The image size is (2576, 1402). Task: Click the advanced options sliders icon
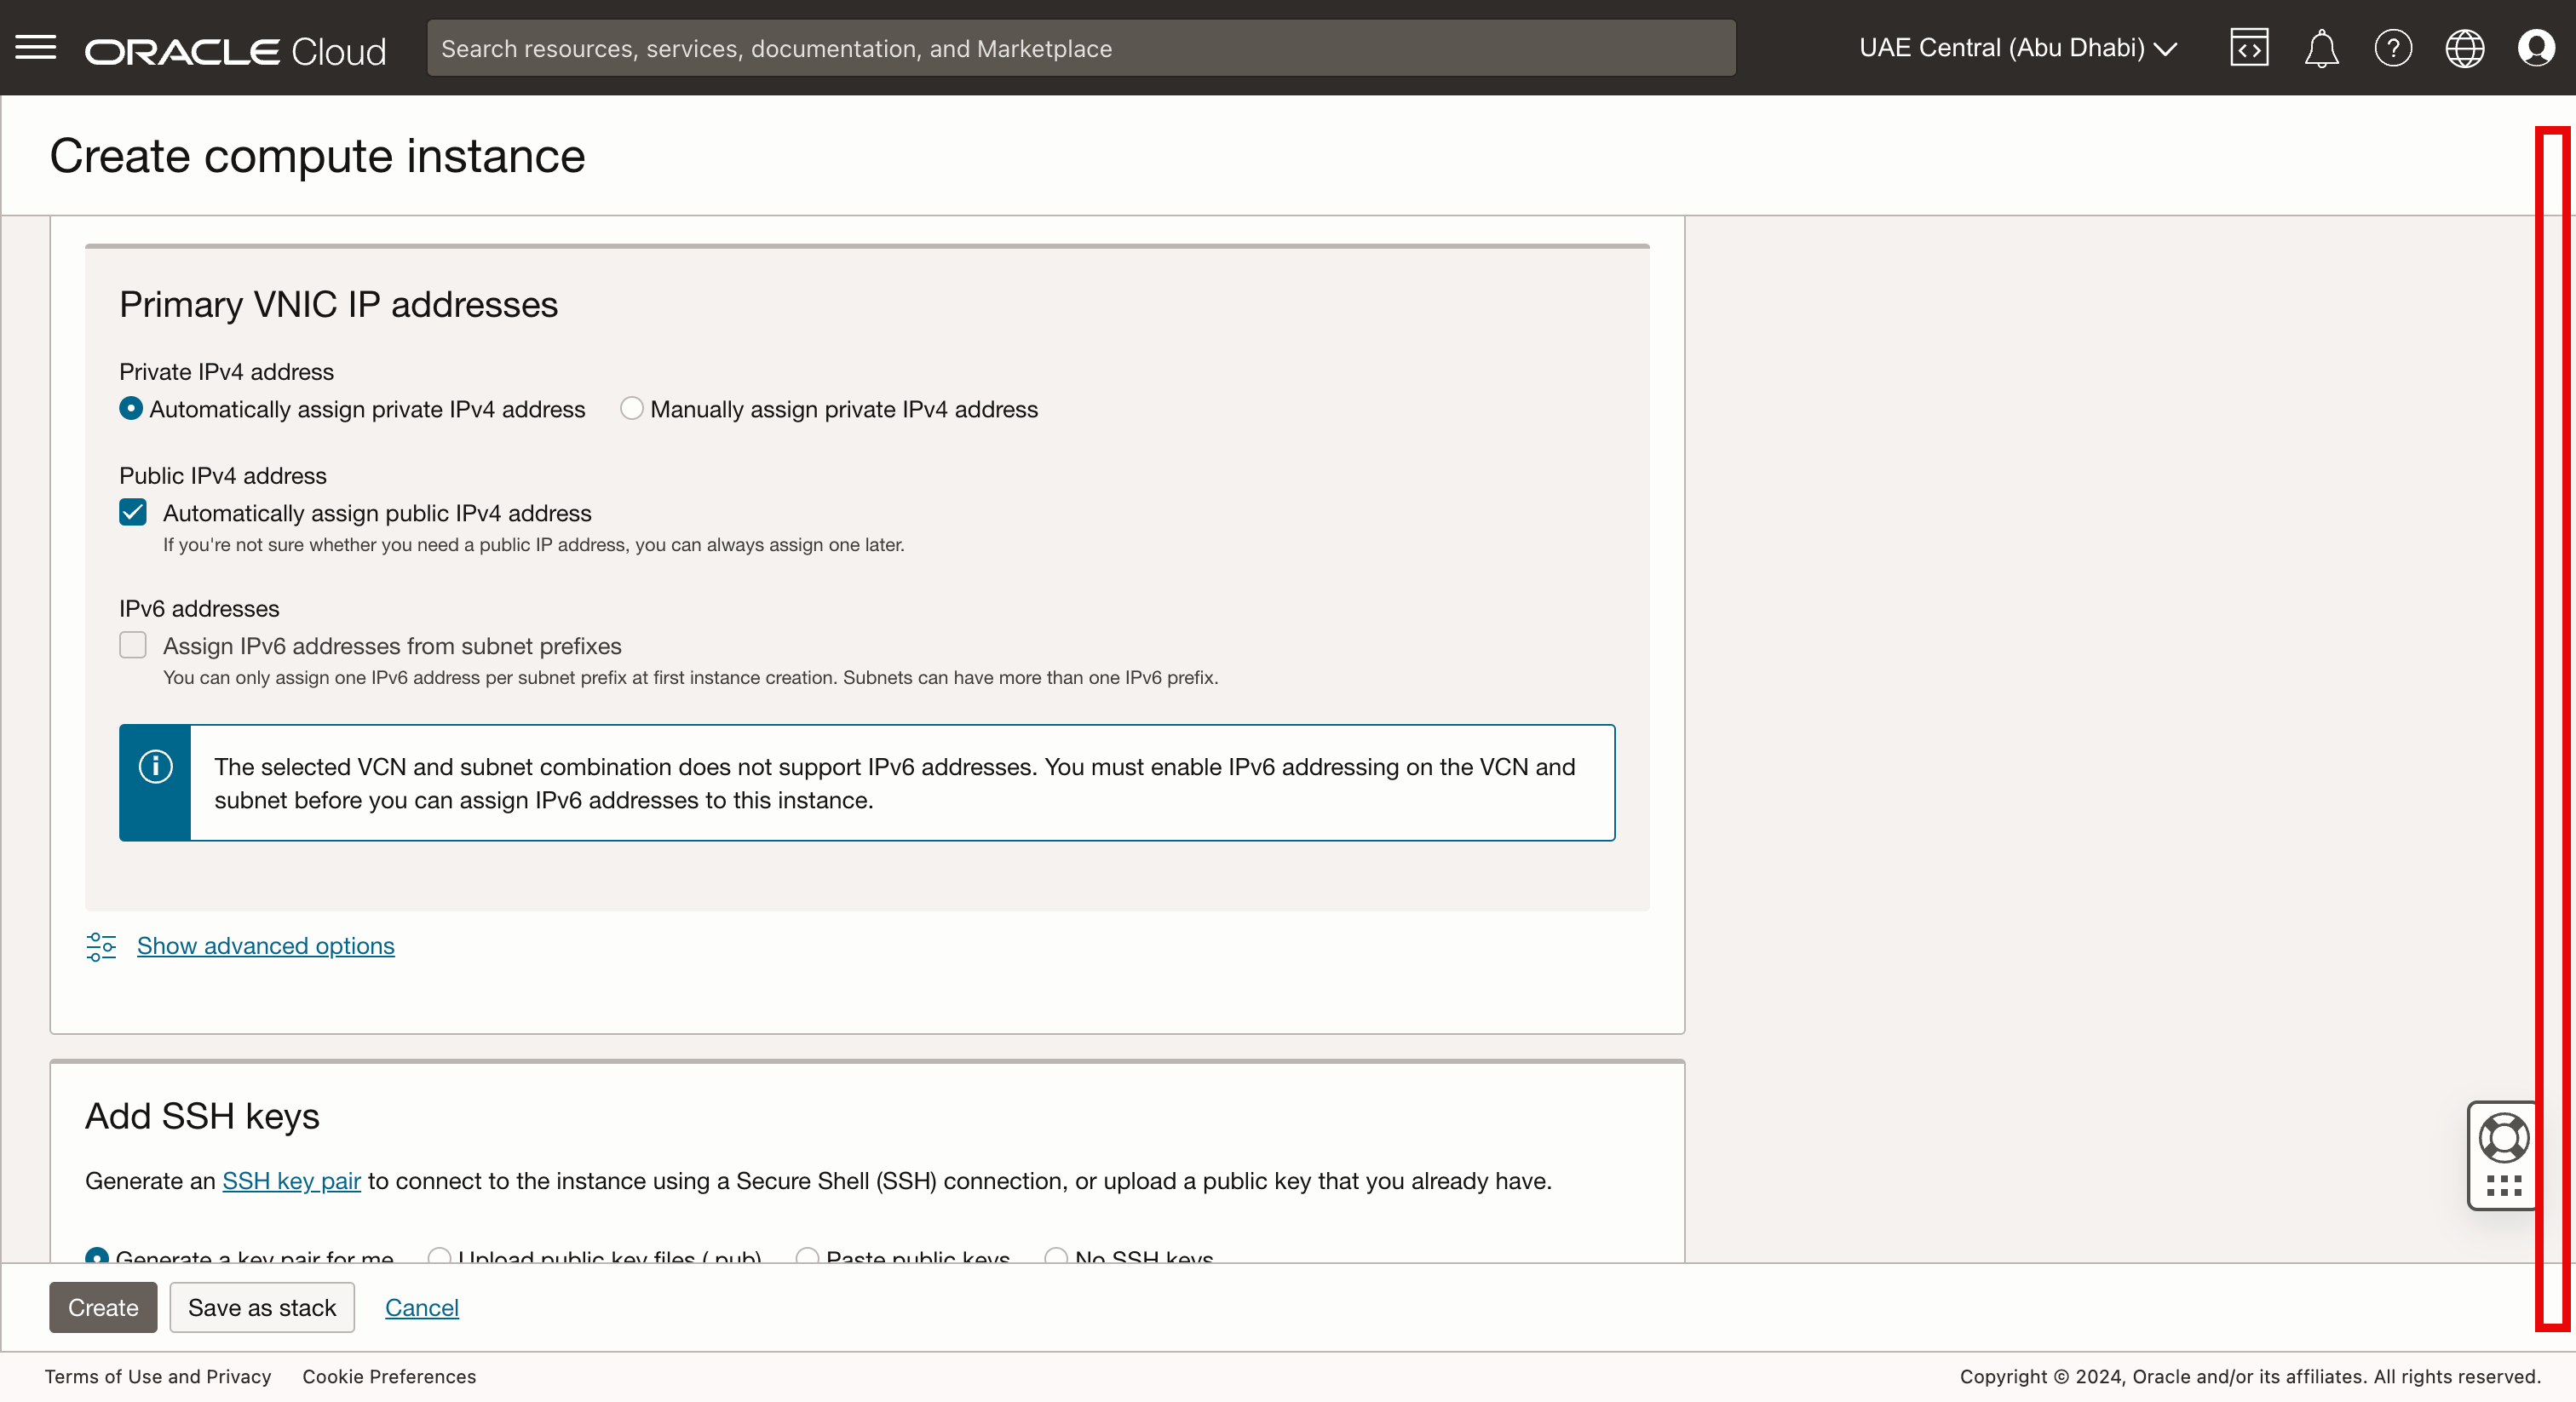point(101,946)
